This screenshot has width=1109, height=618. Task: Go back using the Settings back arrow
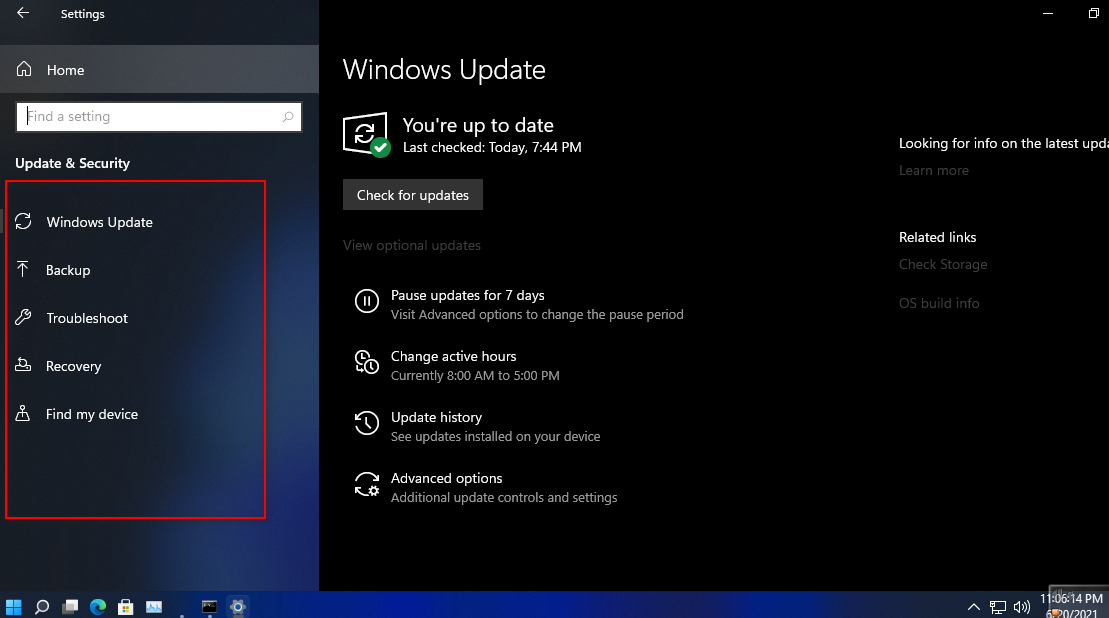(23, 13)
